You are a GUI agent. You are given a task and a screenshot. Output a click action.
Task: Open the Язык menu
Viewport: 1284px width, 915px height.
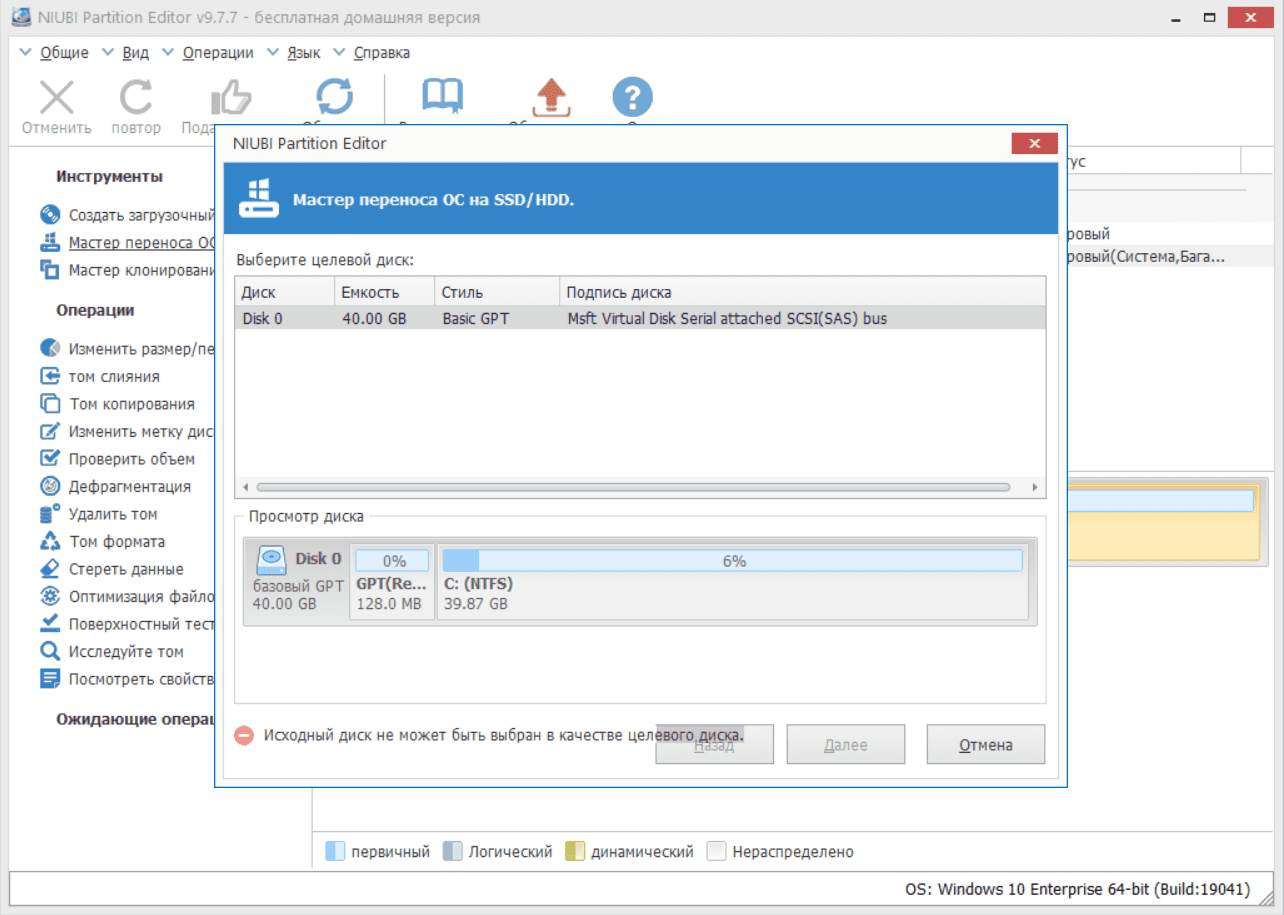[x=303, y=53]
